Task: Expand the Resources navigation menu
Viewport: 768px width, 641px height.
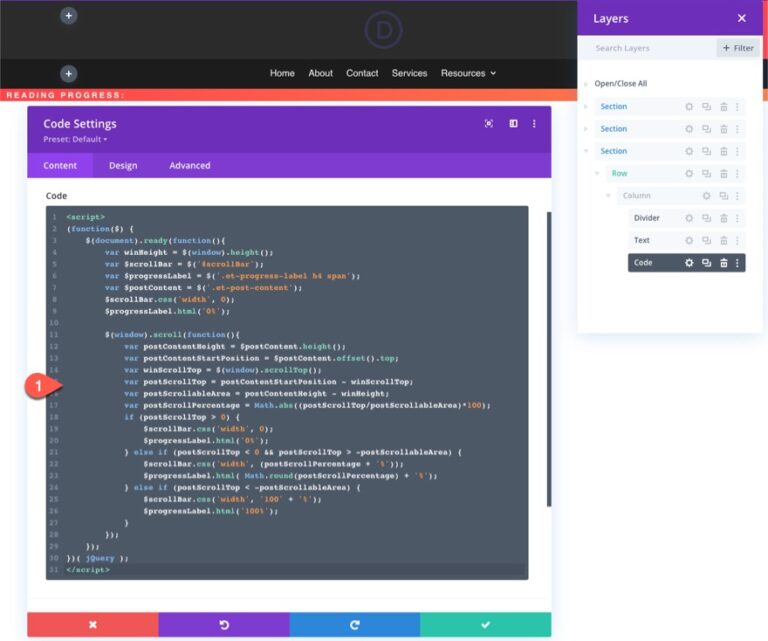Action: 468,73
